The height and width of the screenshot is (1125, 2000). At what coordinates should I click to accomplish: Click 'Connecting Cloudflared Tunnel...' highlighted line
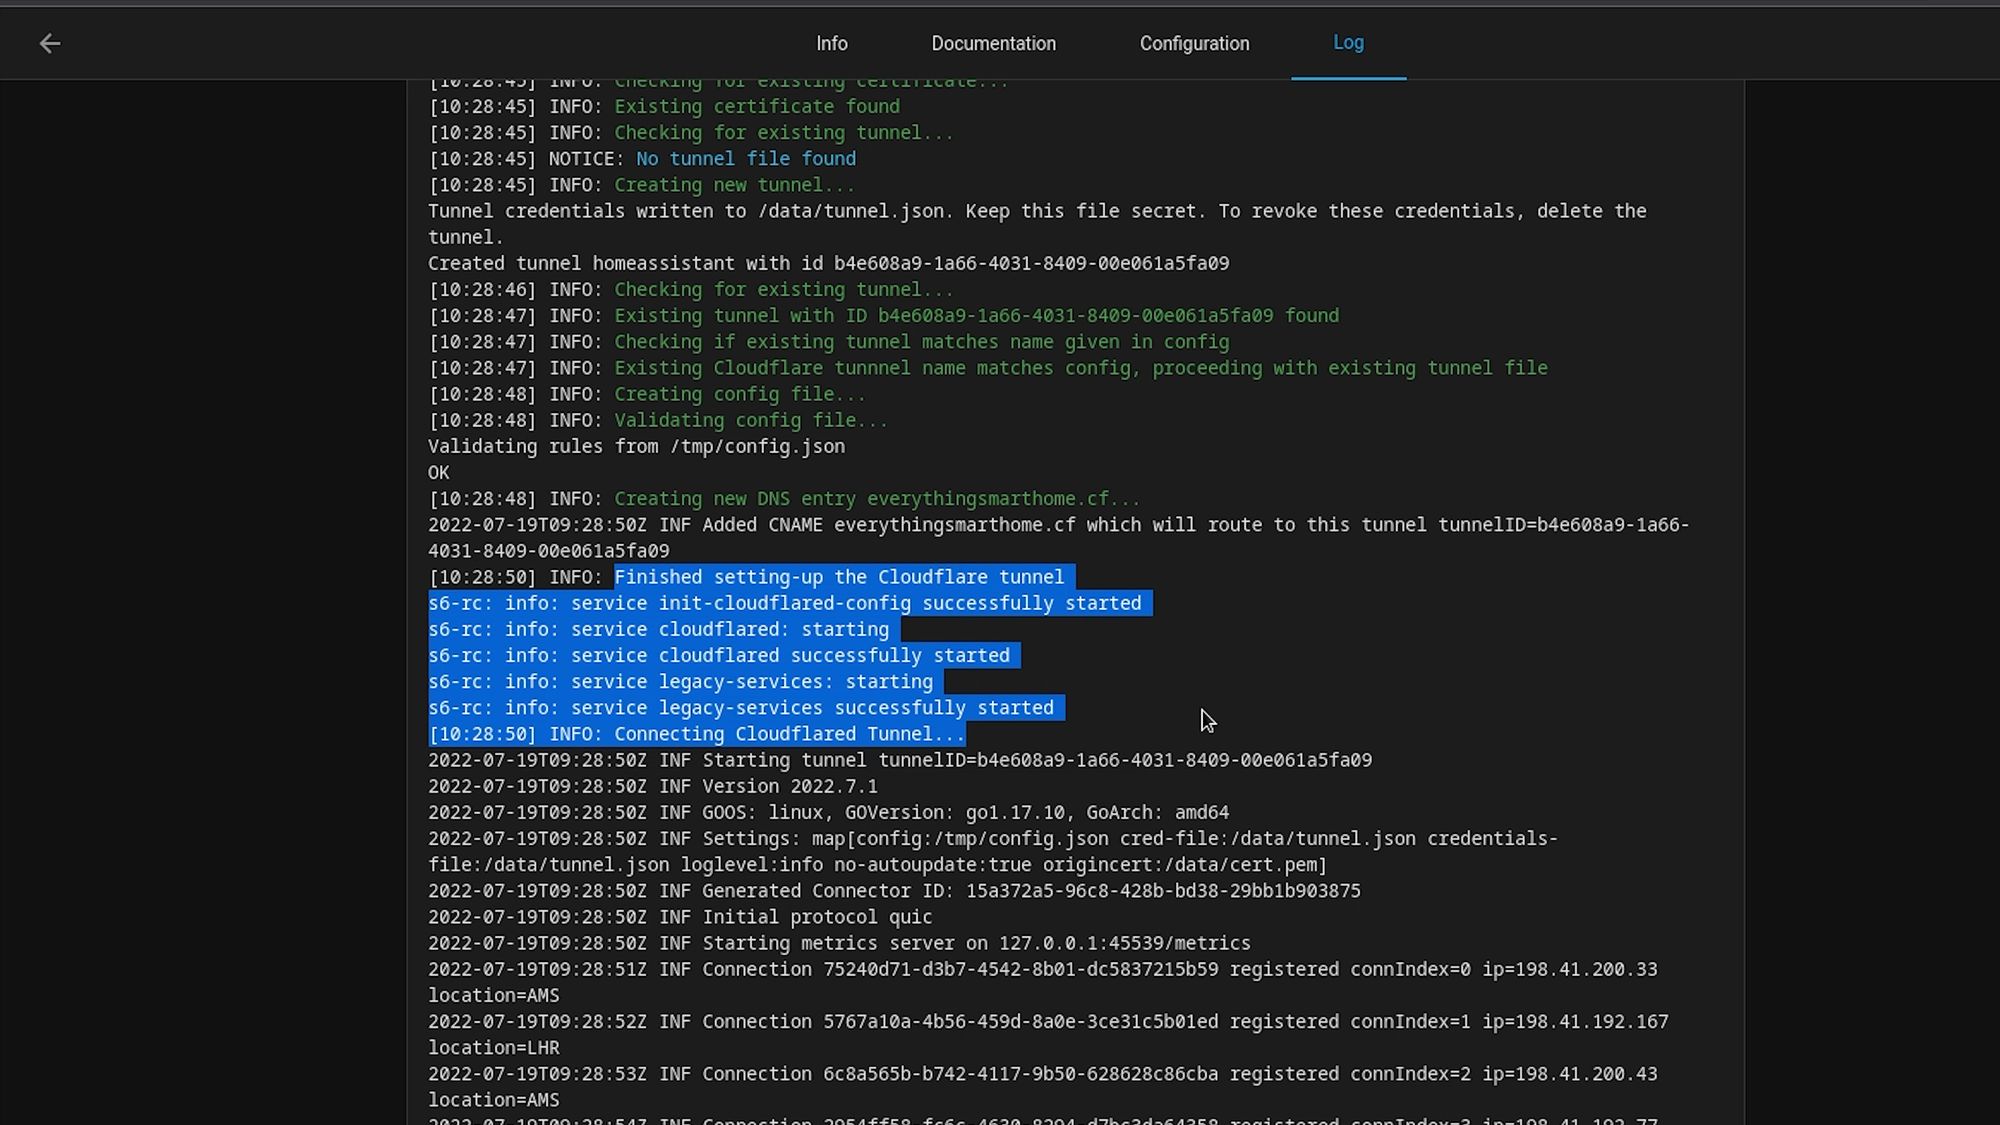(696, 734)
